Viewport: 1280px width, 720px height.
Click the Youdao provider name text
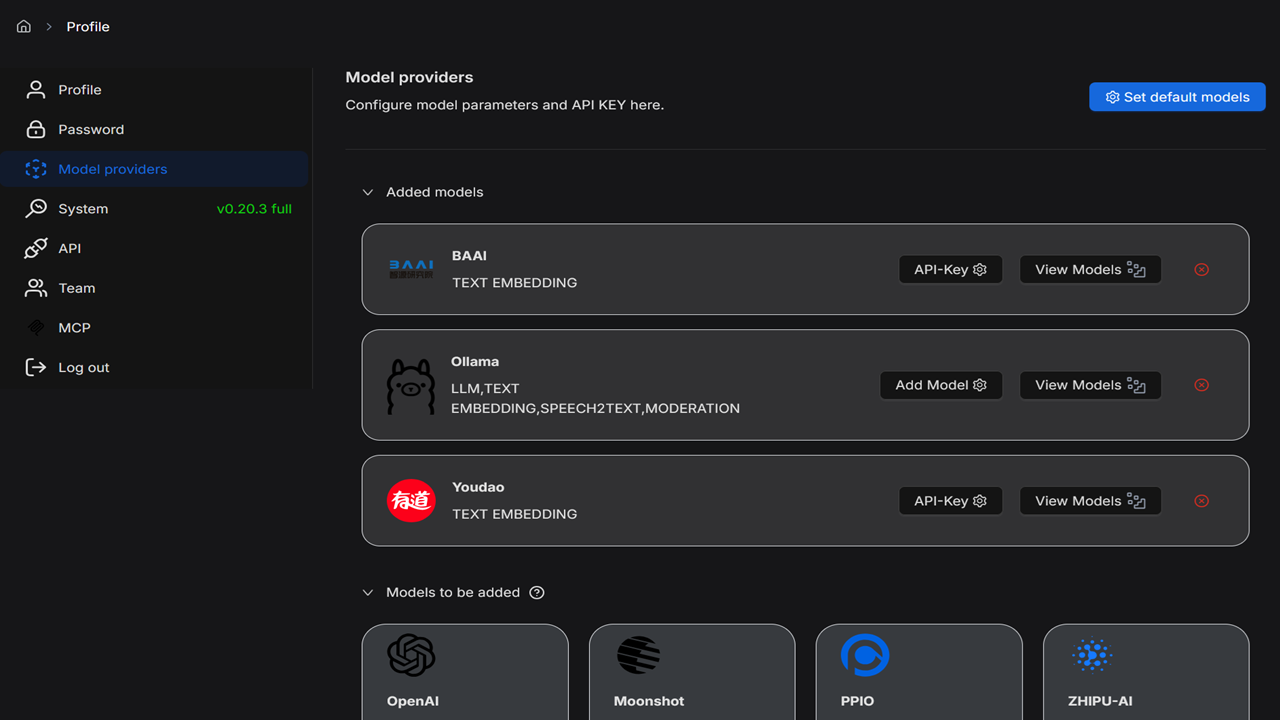[x=478, y=488]
